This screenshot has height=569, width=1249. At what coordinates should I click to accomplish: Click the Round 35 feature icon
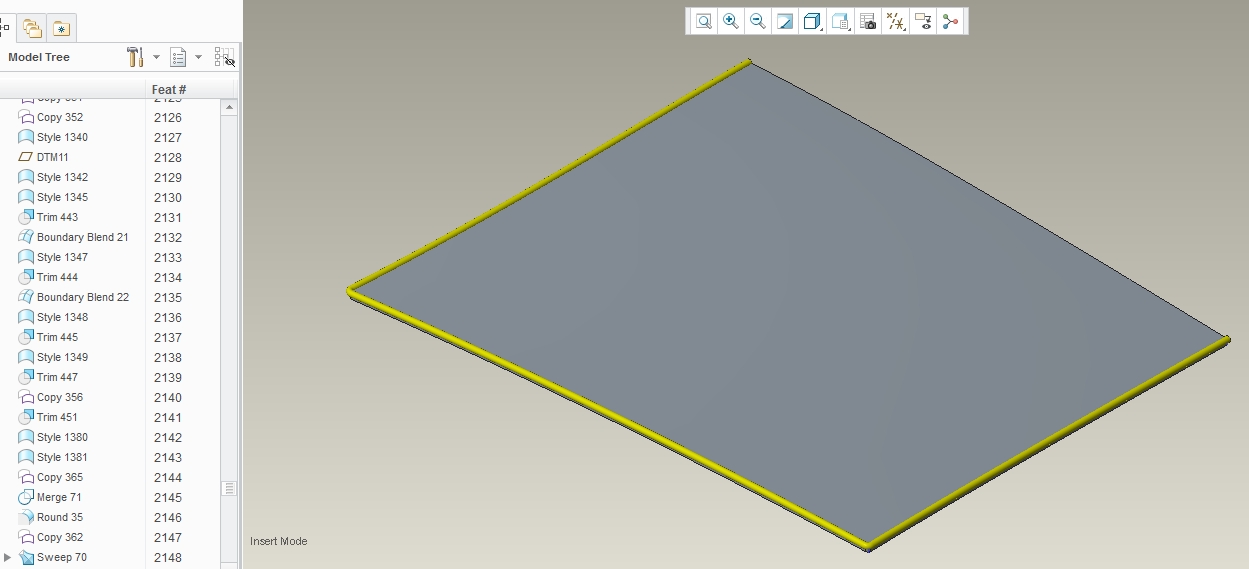(x=27, y=517)
